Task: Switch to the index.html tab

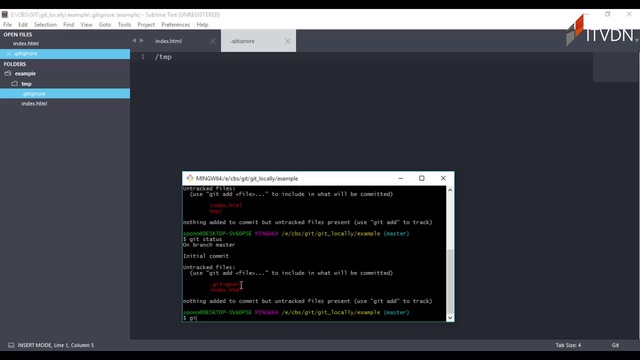Action: pyautogui.click(x=169, y=41)
